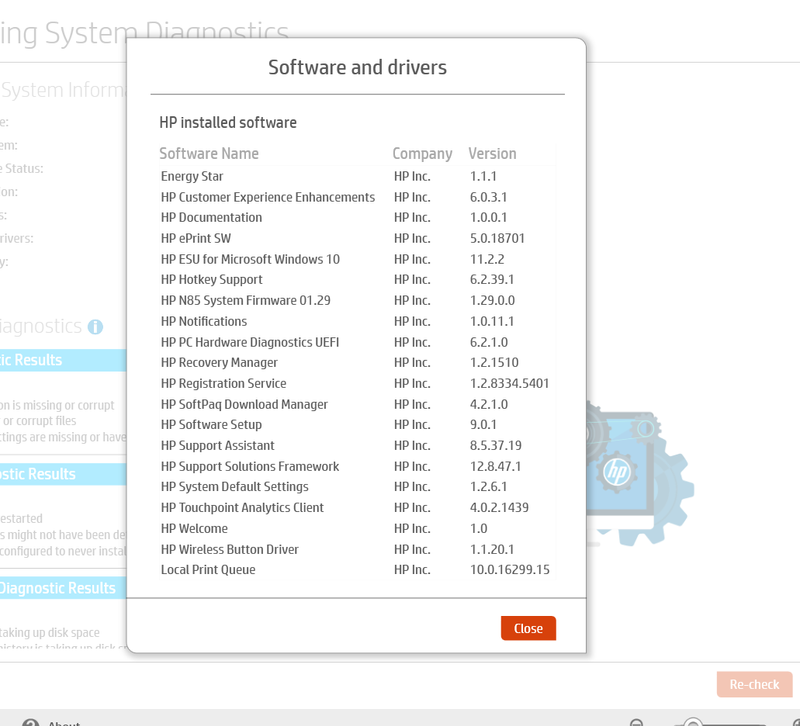
Task: Click the Version column header
Action: (x=492, y=154)
